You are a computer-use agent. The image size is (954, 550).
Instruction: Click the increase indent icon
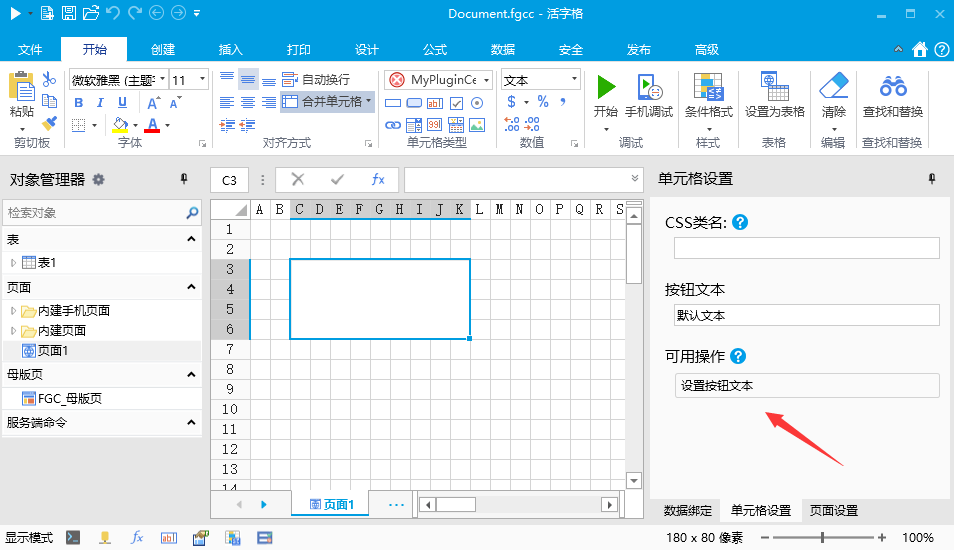[227, 125]
